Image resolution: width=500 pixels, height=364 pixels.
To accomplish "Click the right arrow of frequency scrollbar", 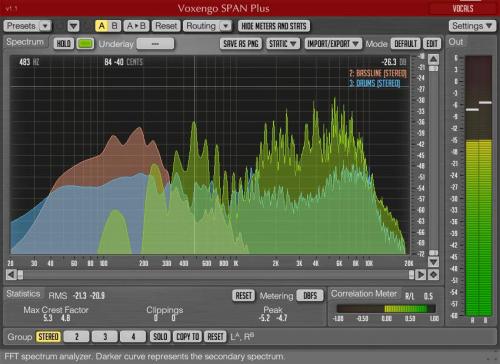I will click(421, 275).
